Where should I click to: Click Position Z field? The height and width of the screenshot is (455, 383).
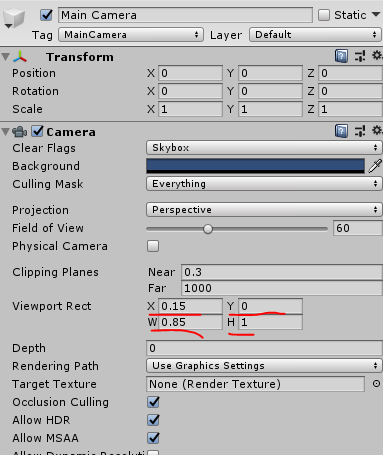pyautogui.click(x=350, y=73)
